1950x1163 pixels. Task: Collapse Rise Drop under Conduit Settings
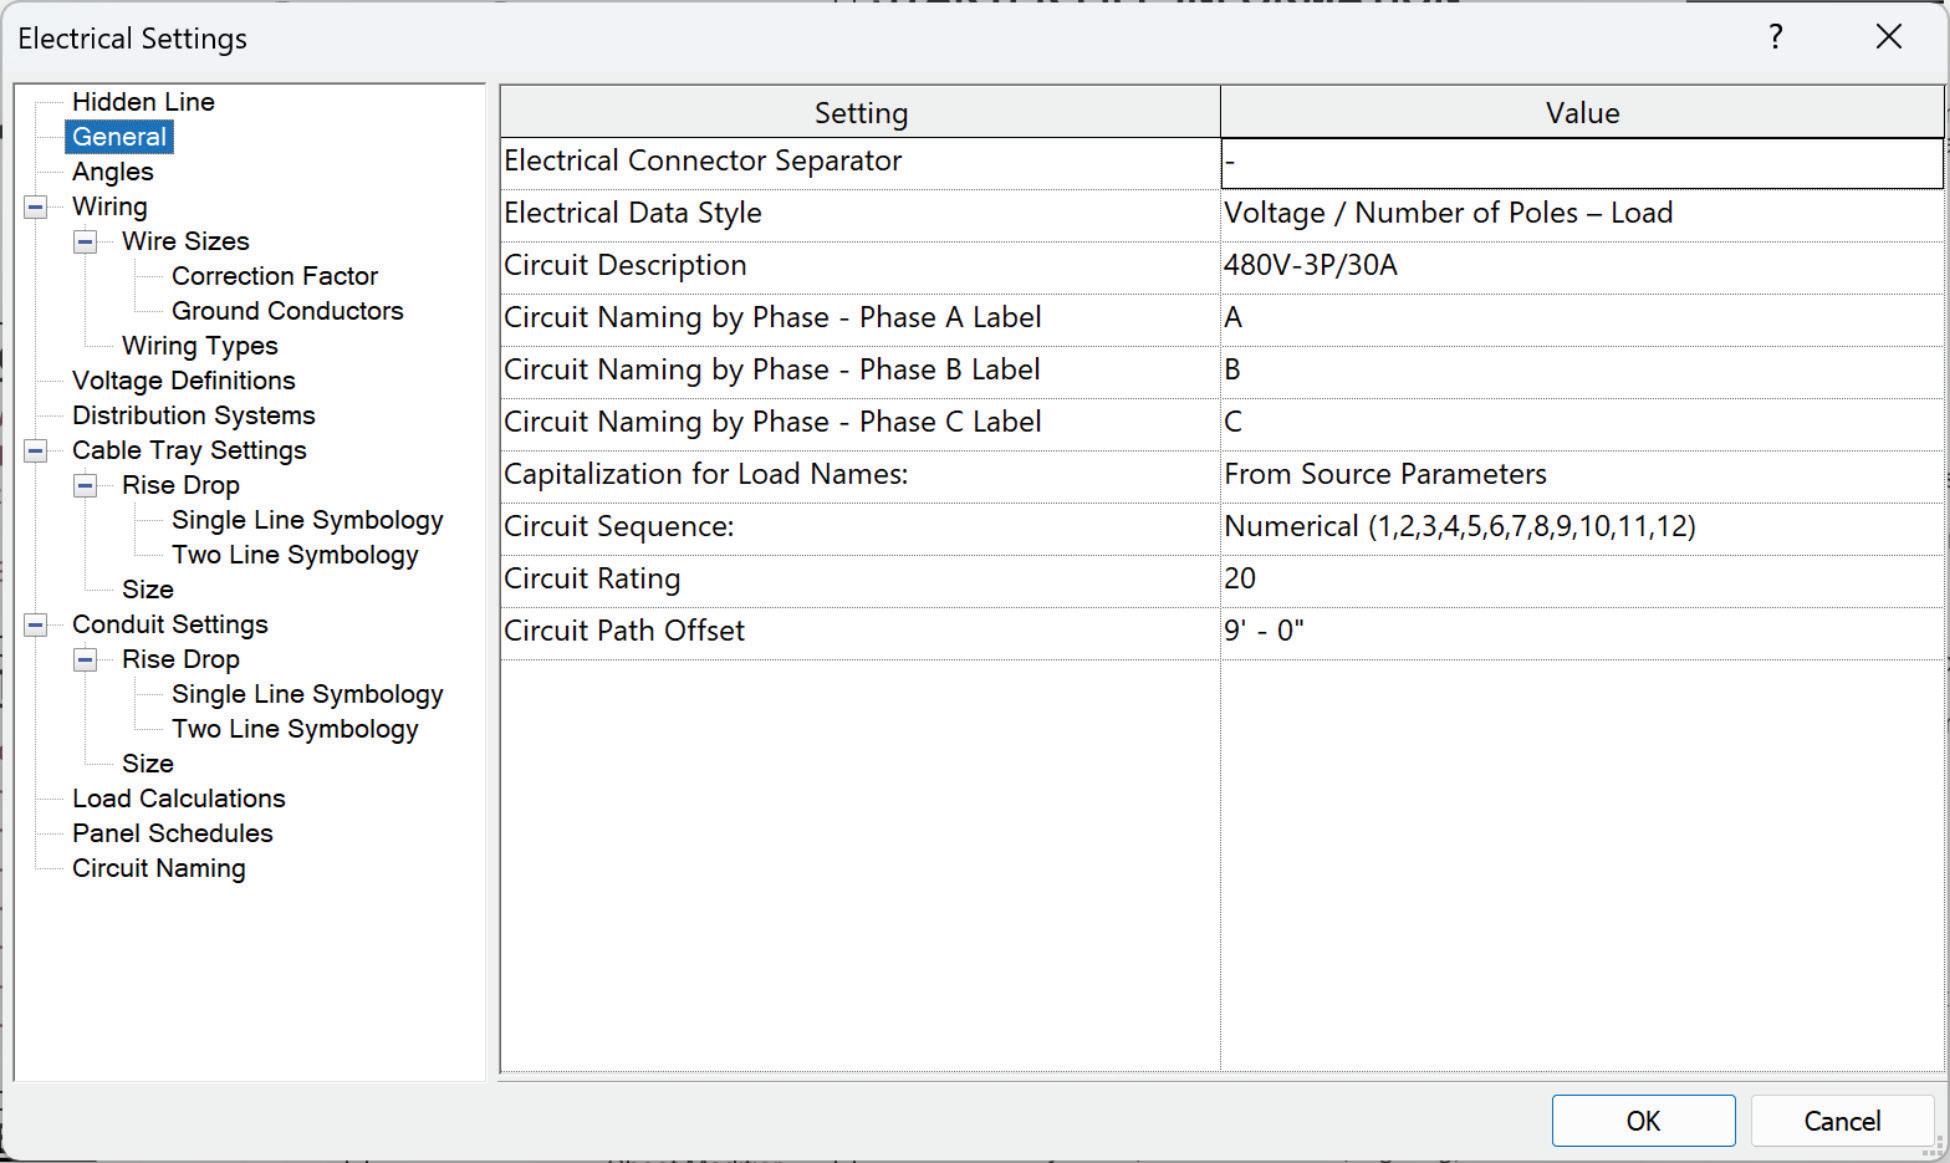[85, 660]
